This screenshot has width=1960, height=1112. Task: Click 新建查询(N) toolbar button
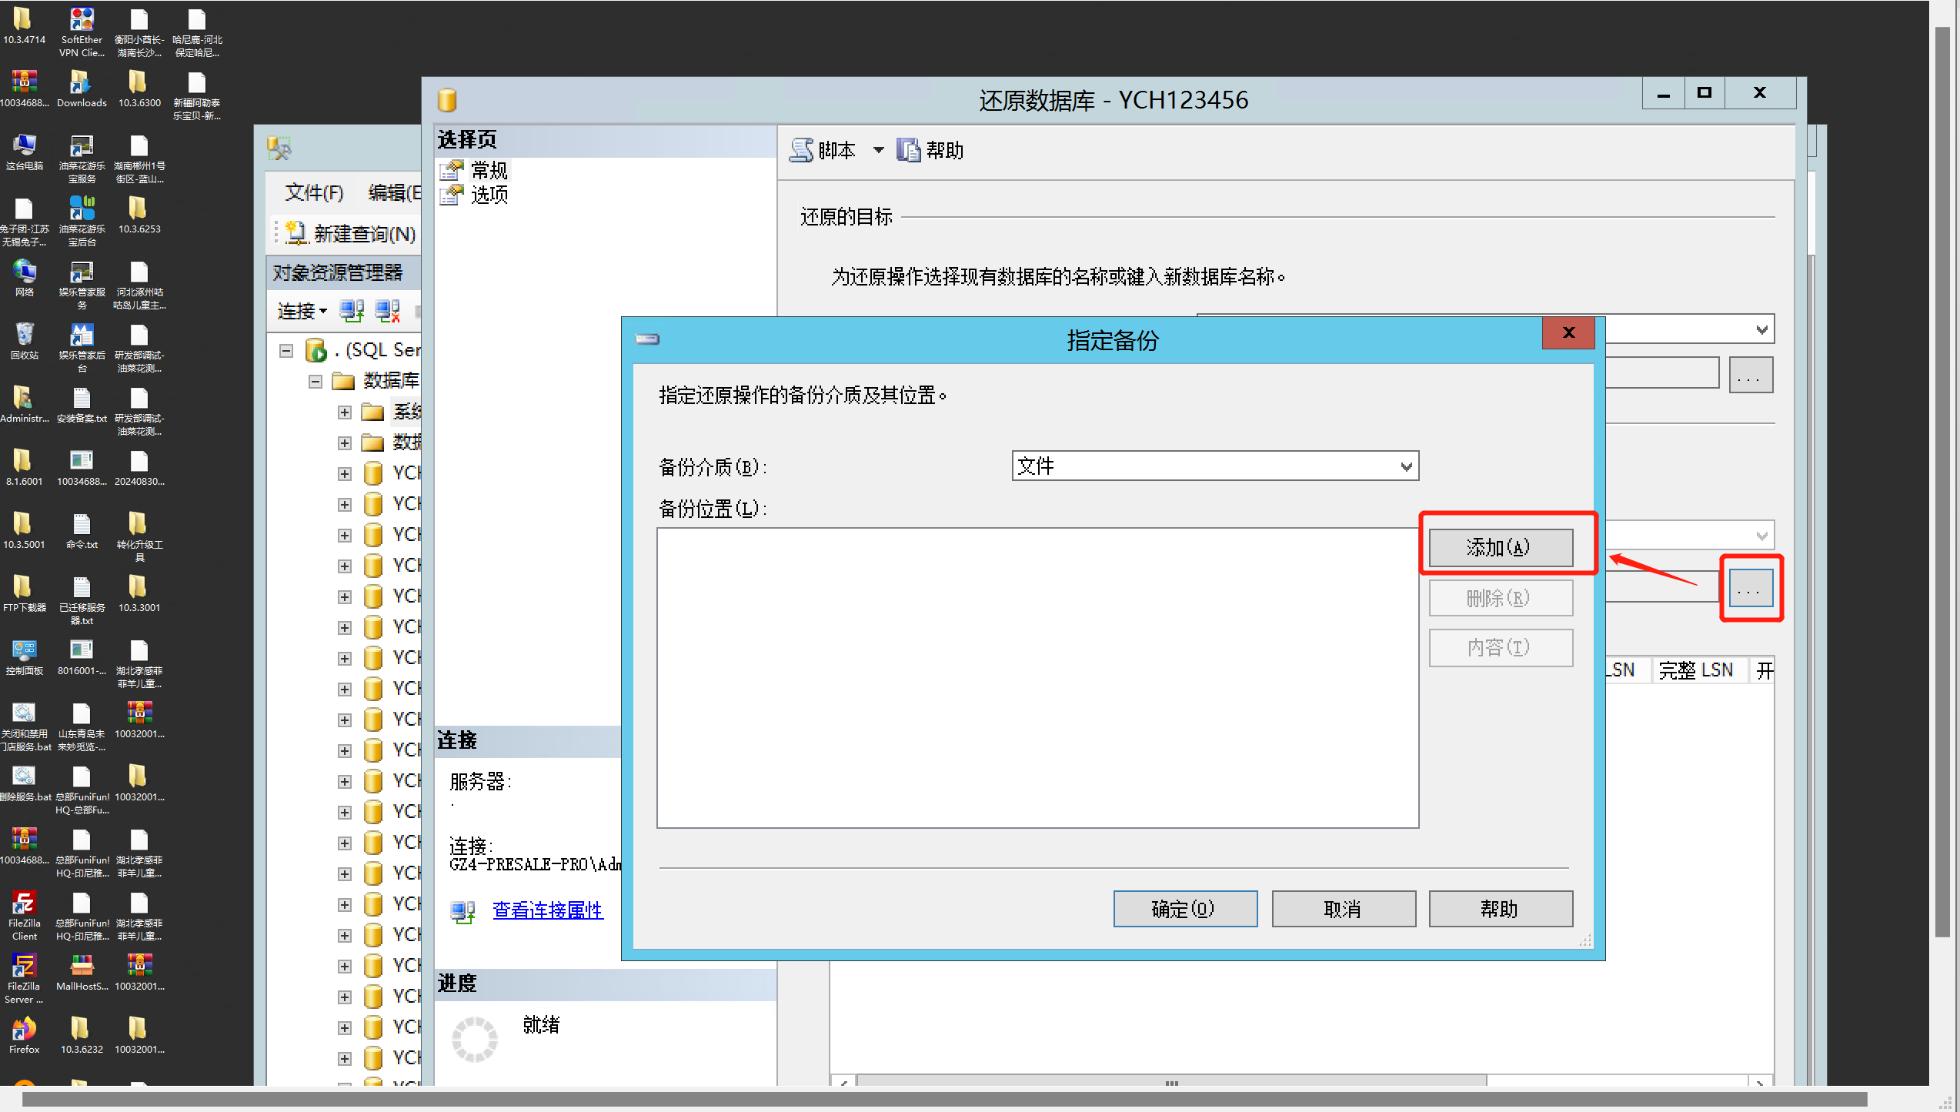(x=350, y=233)
